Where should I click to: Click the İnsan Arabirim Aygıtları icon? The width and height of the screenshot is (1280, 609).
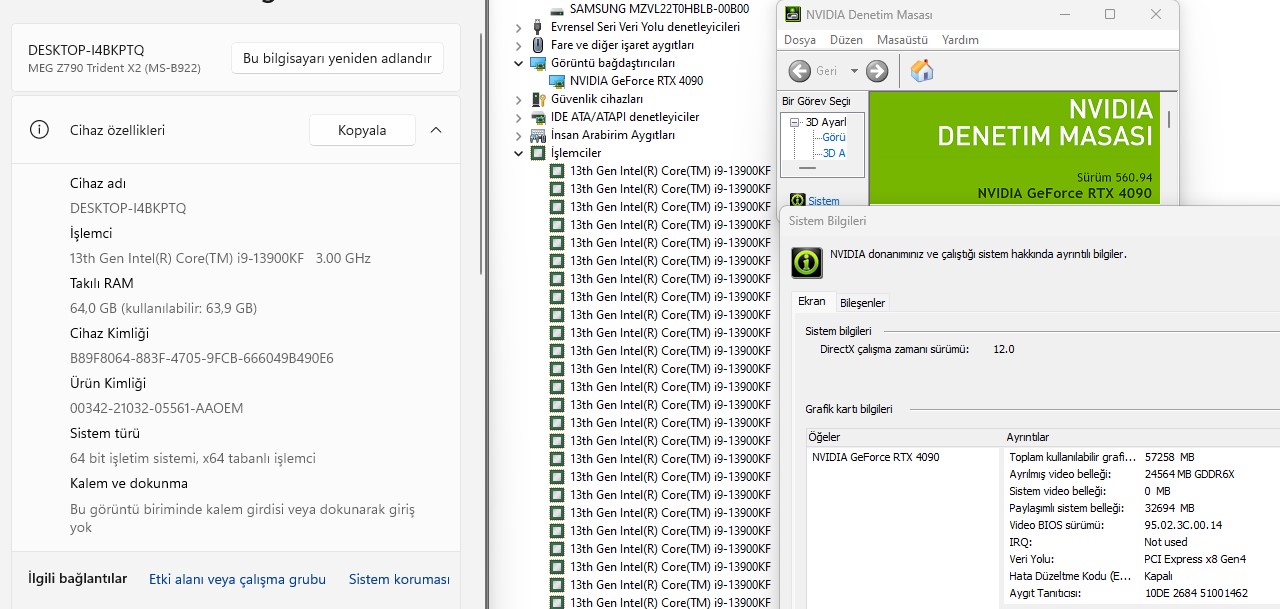pos(538,135)
